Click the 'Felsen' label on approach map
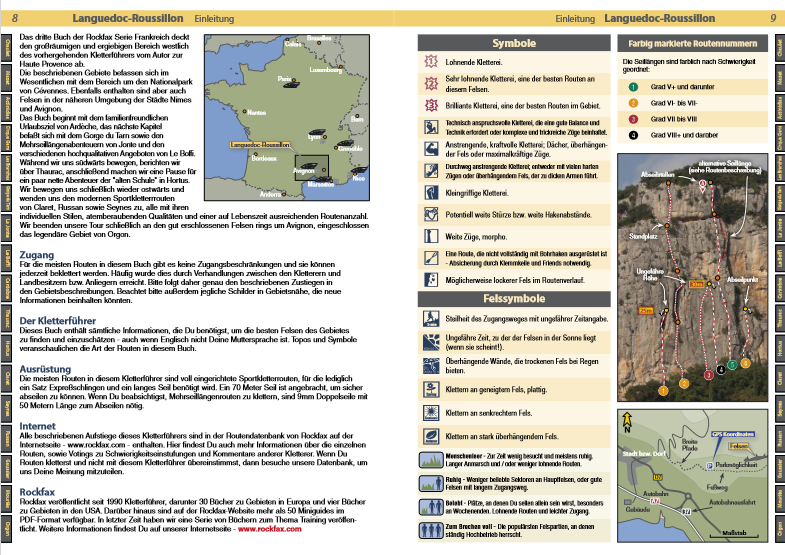 tap(738, 446)
